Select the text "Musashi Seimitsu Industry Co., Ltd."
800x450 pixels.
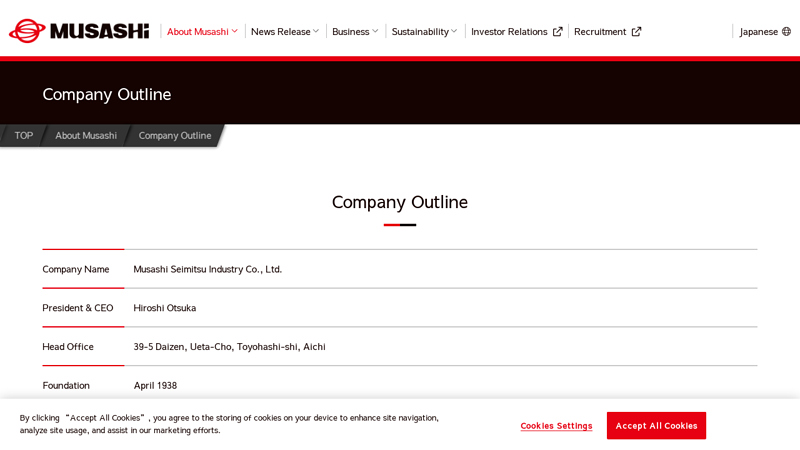click(x=208, y=269)
